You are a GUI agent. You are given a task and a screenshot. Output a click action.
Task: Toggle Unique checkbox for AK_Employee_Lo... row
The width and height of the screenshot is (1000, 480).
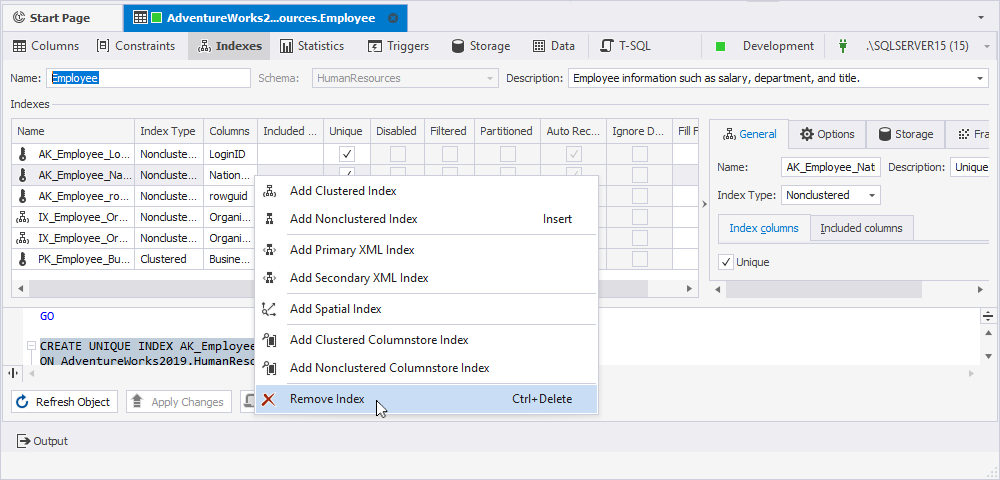pyautogui.click(x=347, y=154)
